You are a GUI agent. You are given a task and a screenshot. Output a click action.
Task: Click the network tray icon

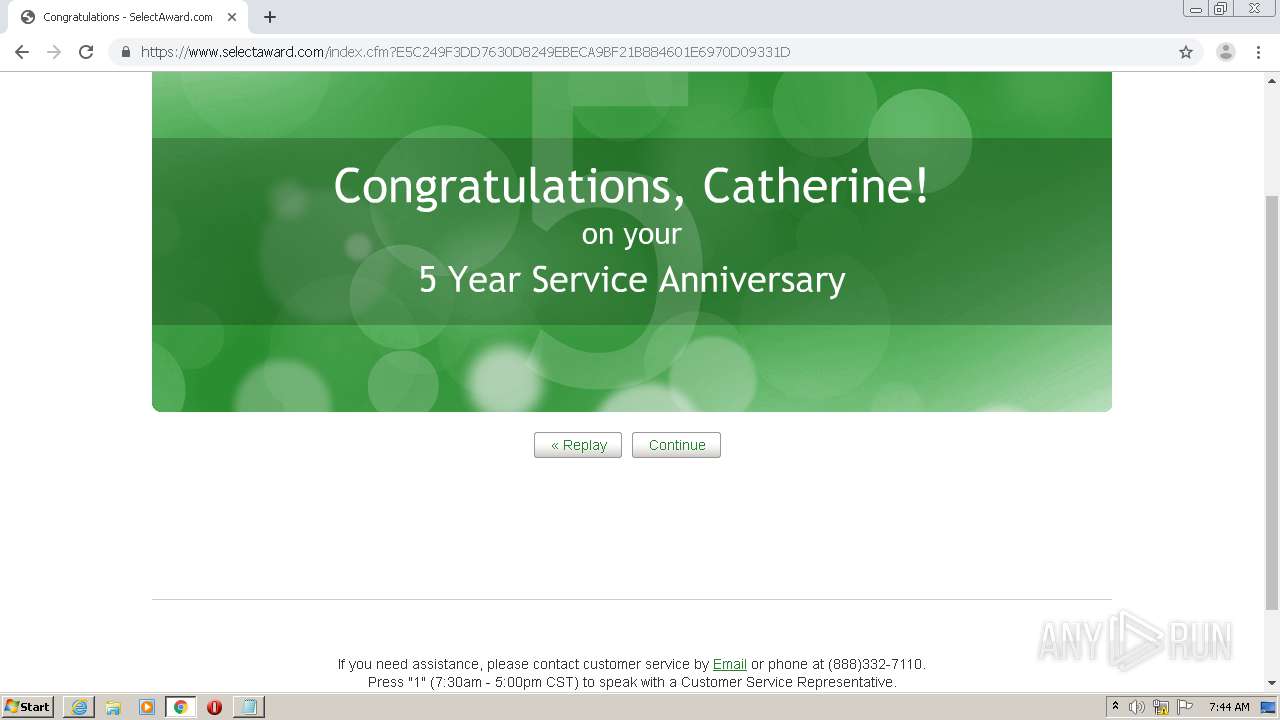click(1161, 707)
